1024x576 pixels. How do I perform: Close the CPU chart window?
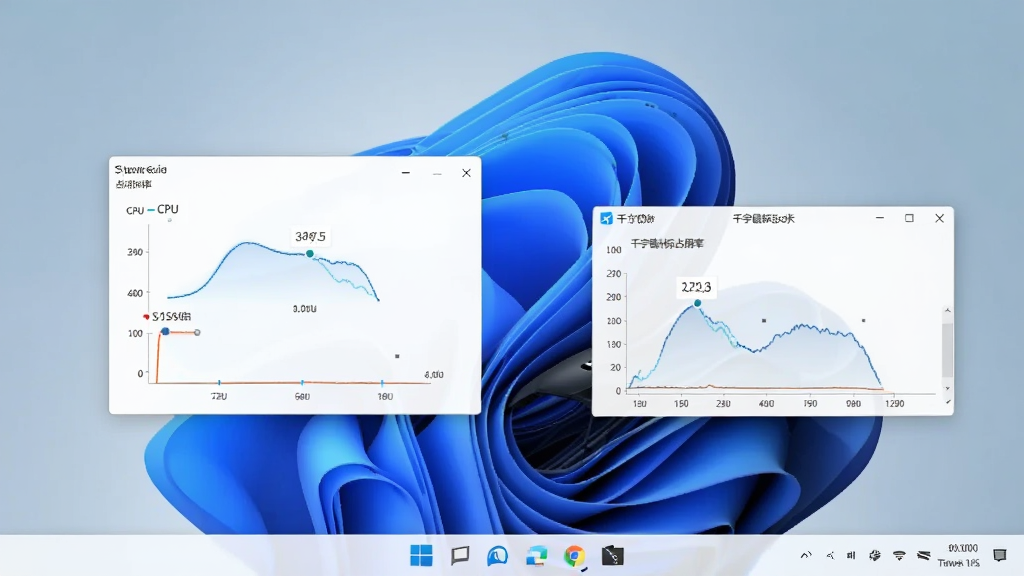point(466,173)
